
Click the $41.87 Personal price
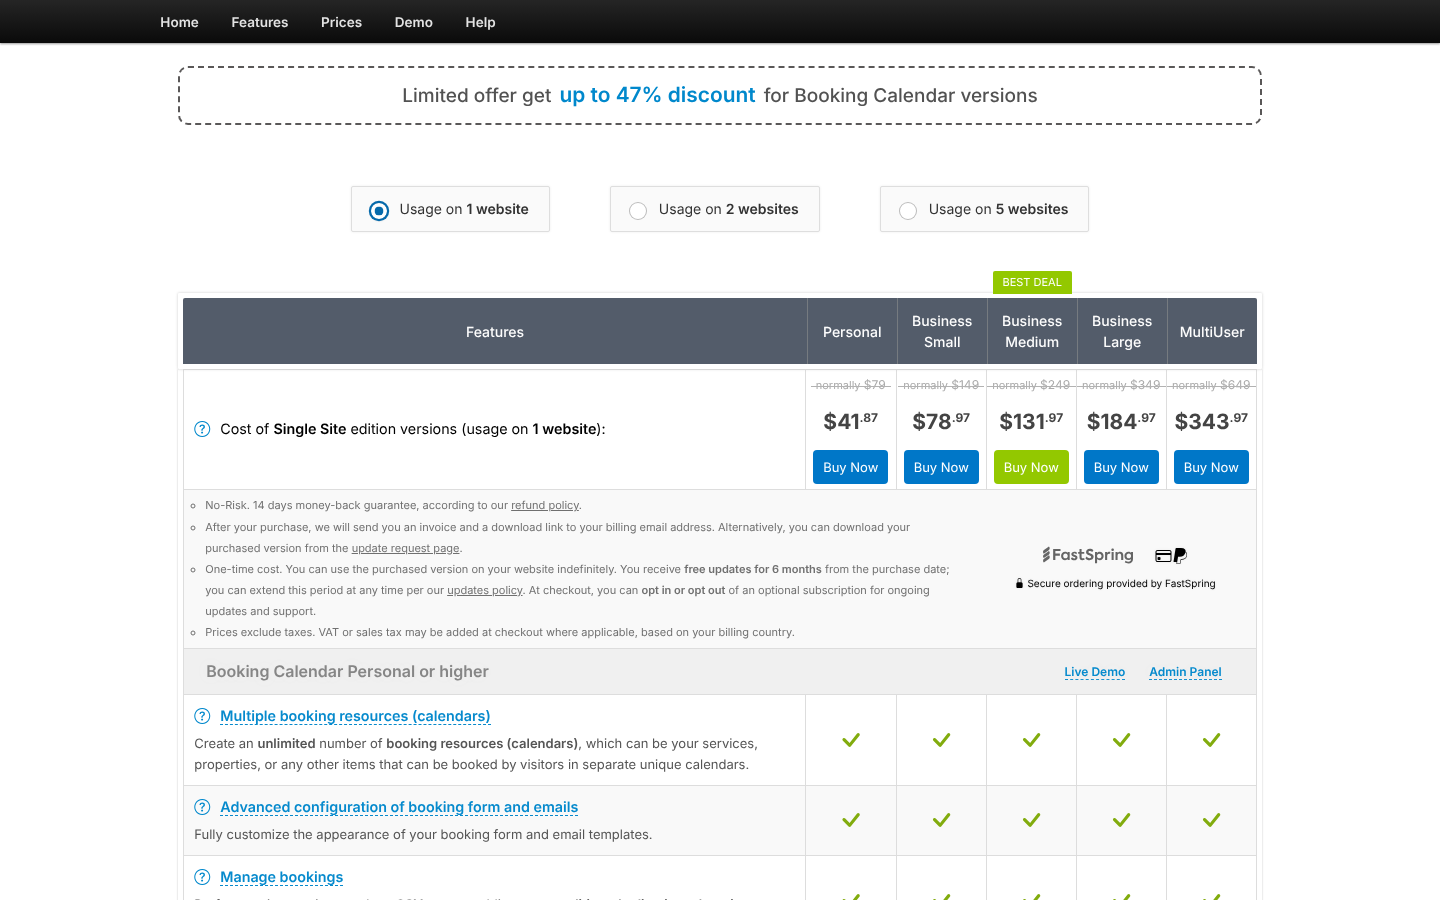point(851,421)
